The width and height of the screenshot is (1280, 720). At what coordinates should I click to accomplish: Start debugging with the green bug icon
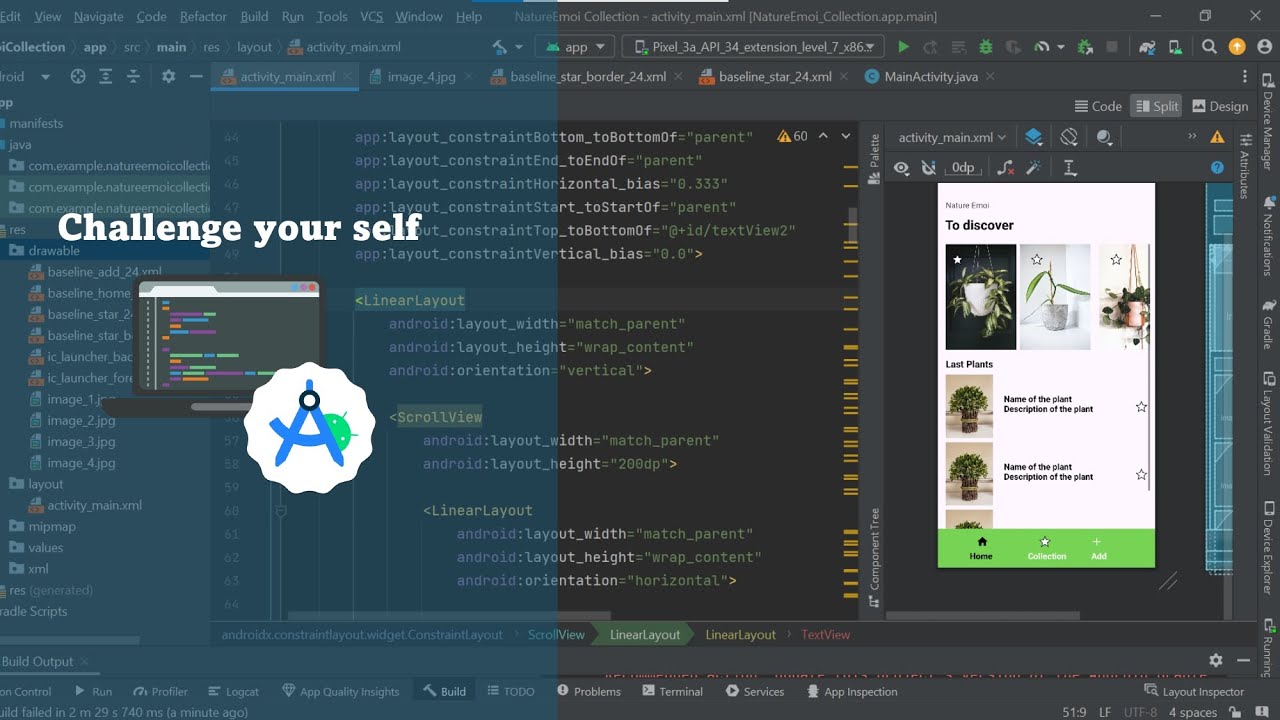point(986,47)
